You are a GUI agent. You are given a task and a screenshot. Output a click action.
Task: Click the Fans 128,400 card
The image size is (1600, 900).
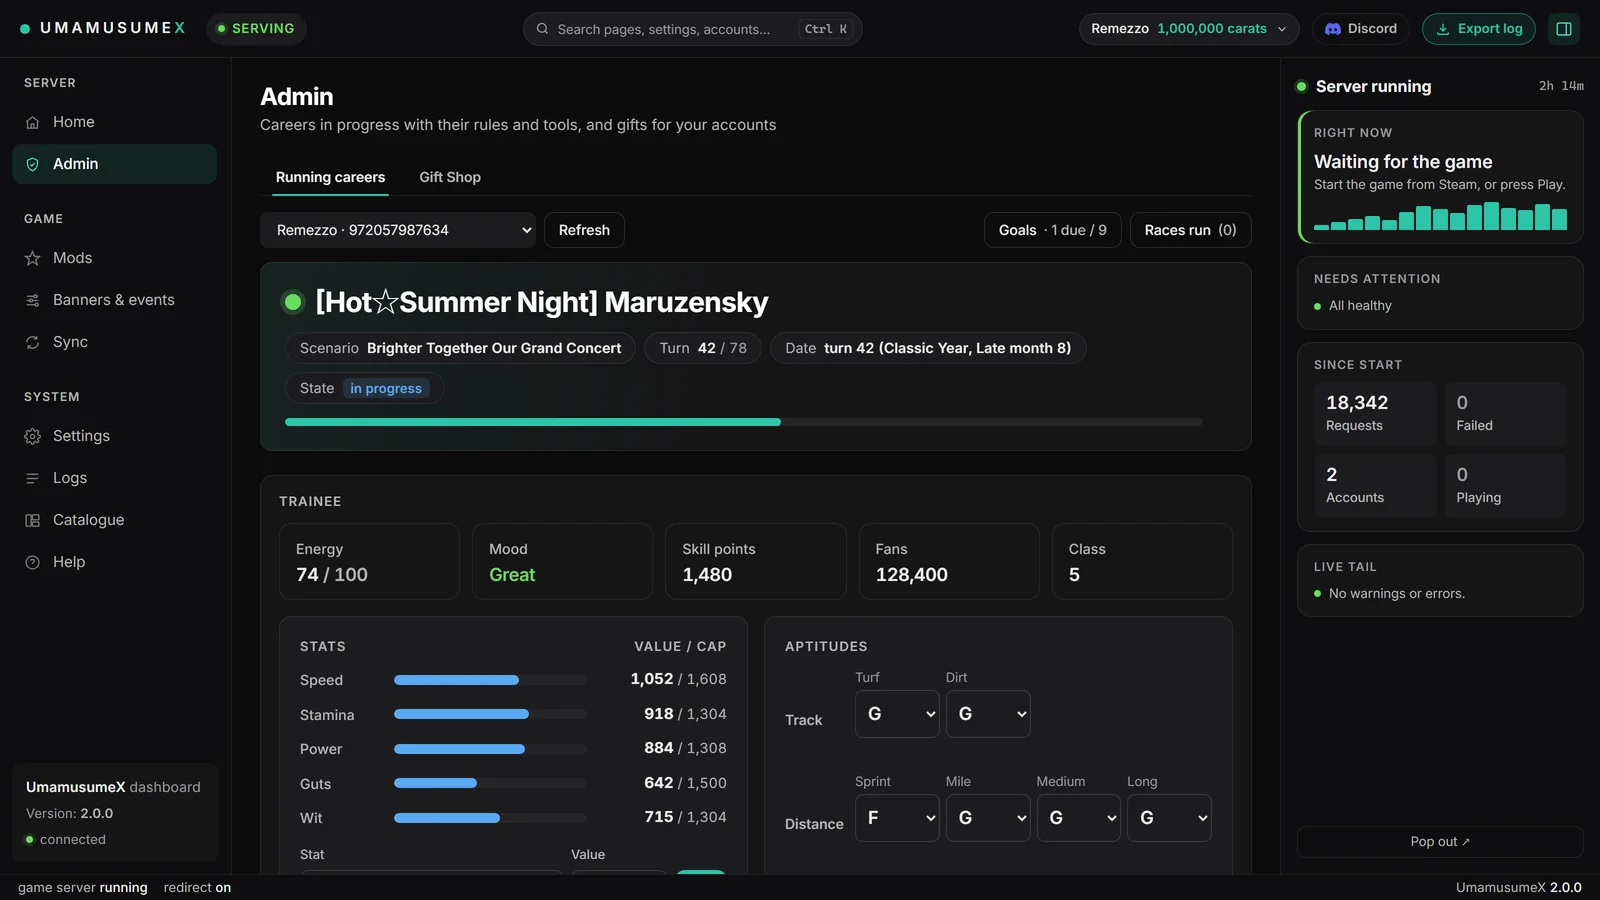pos(949,562)
